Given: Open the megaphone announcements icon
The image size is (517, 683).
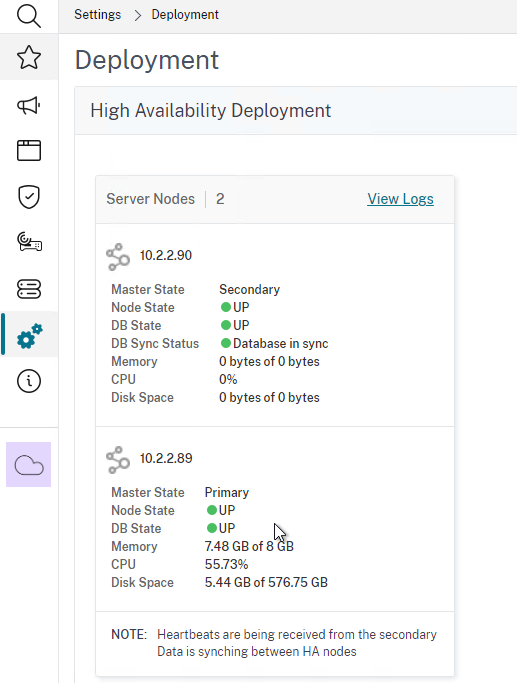Looking at the screenshot, I should pos(29,105).
